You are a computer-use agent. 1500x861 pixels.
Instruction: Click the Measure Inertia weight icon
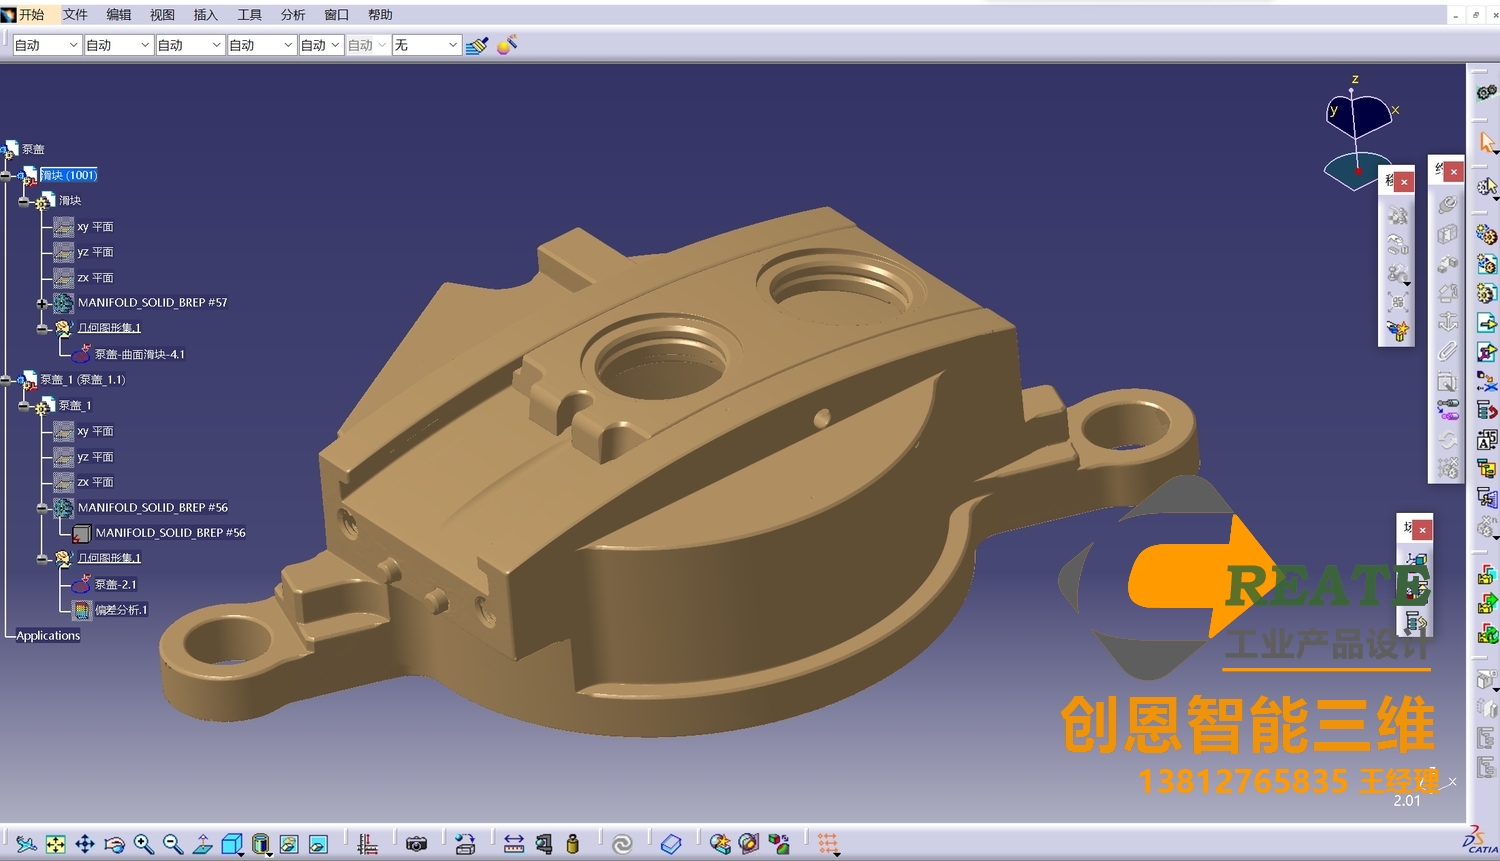pos(572,844)
